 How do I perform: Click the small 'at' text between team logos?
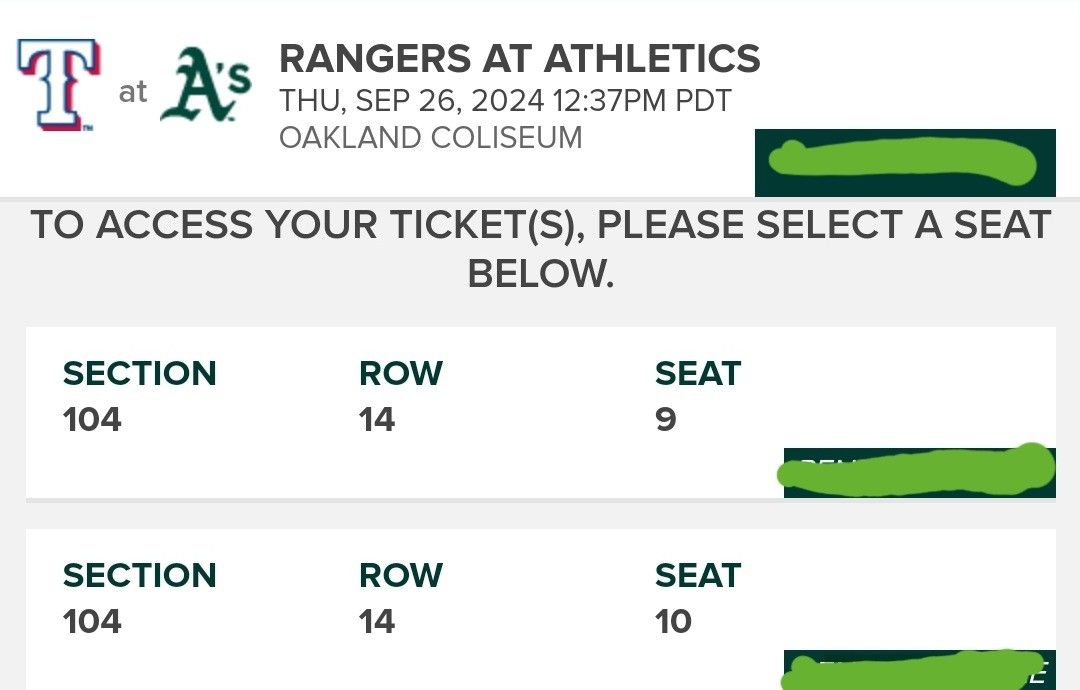pos(133,92)
